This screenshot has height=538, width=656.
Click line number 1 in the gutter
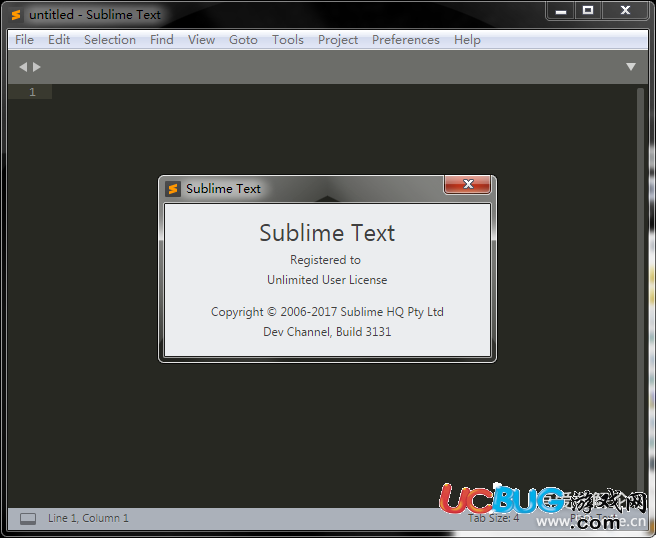pyautogui.click(x=32, y=92)
